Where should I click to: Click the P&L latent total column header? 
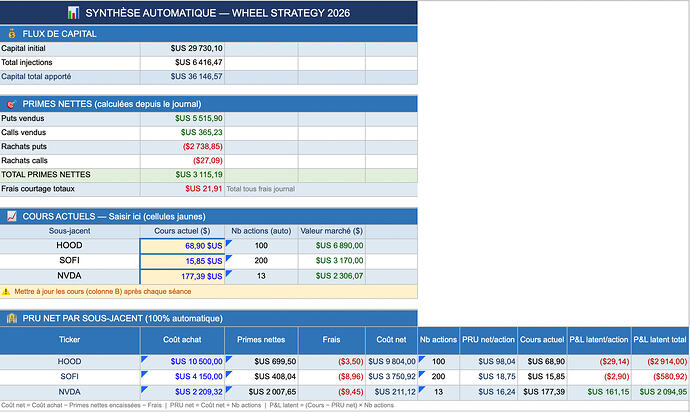pyautogui.click(x=660, y=340)
